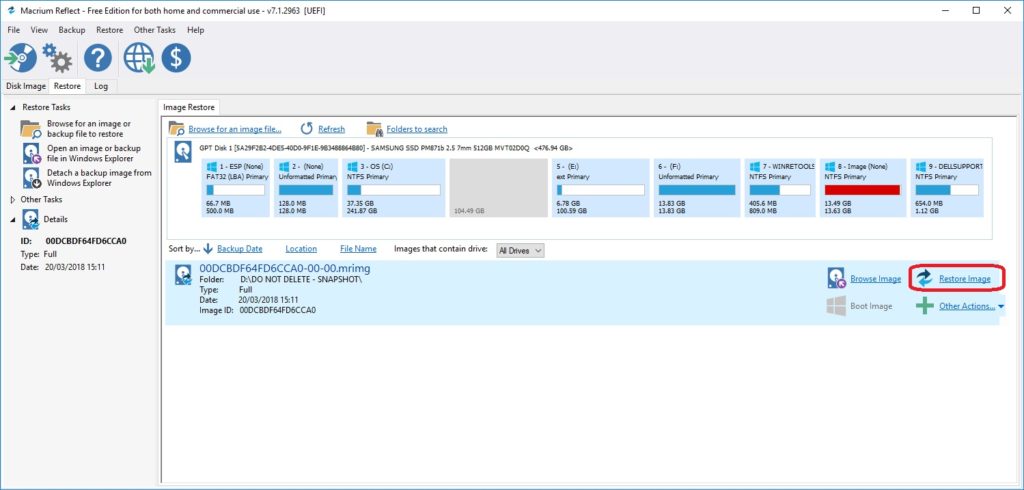1024x490 pixels.
Task: Click the Browse Image icon
Action: tap(837, 278)
